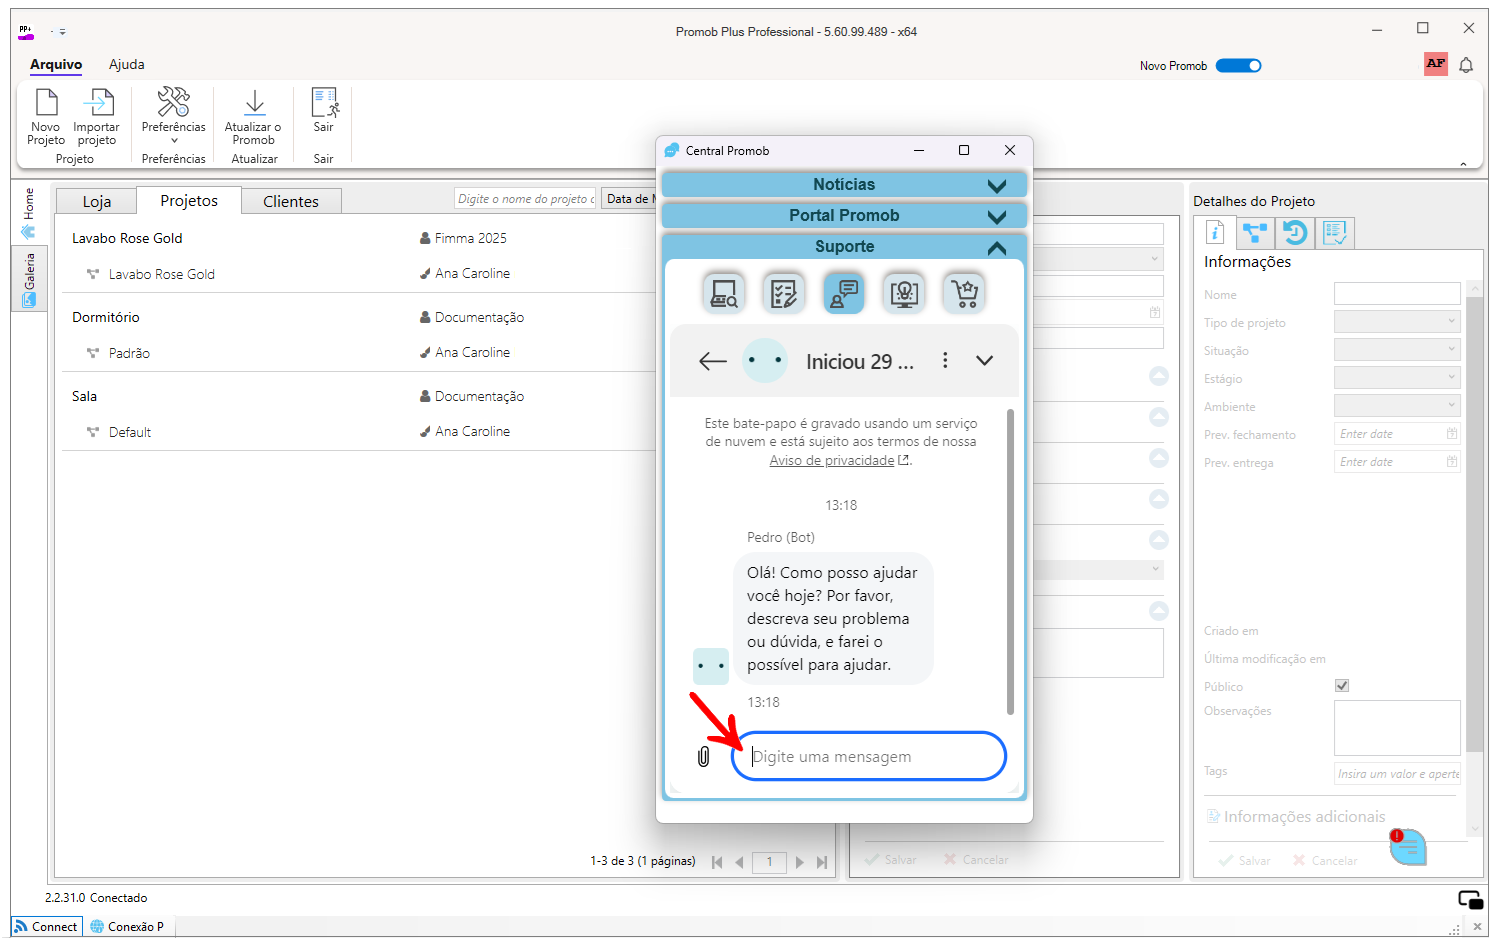Click the Importar projeto icon

pyautogui.click(x=97, y=103)
